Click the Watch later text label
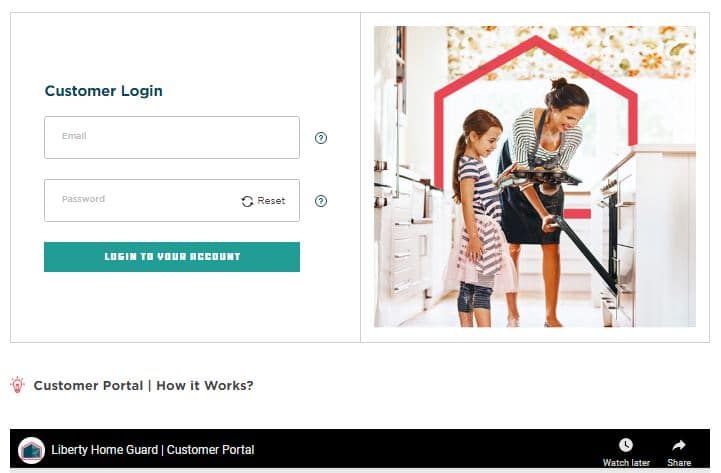 626,462
